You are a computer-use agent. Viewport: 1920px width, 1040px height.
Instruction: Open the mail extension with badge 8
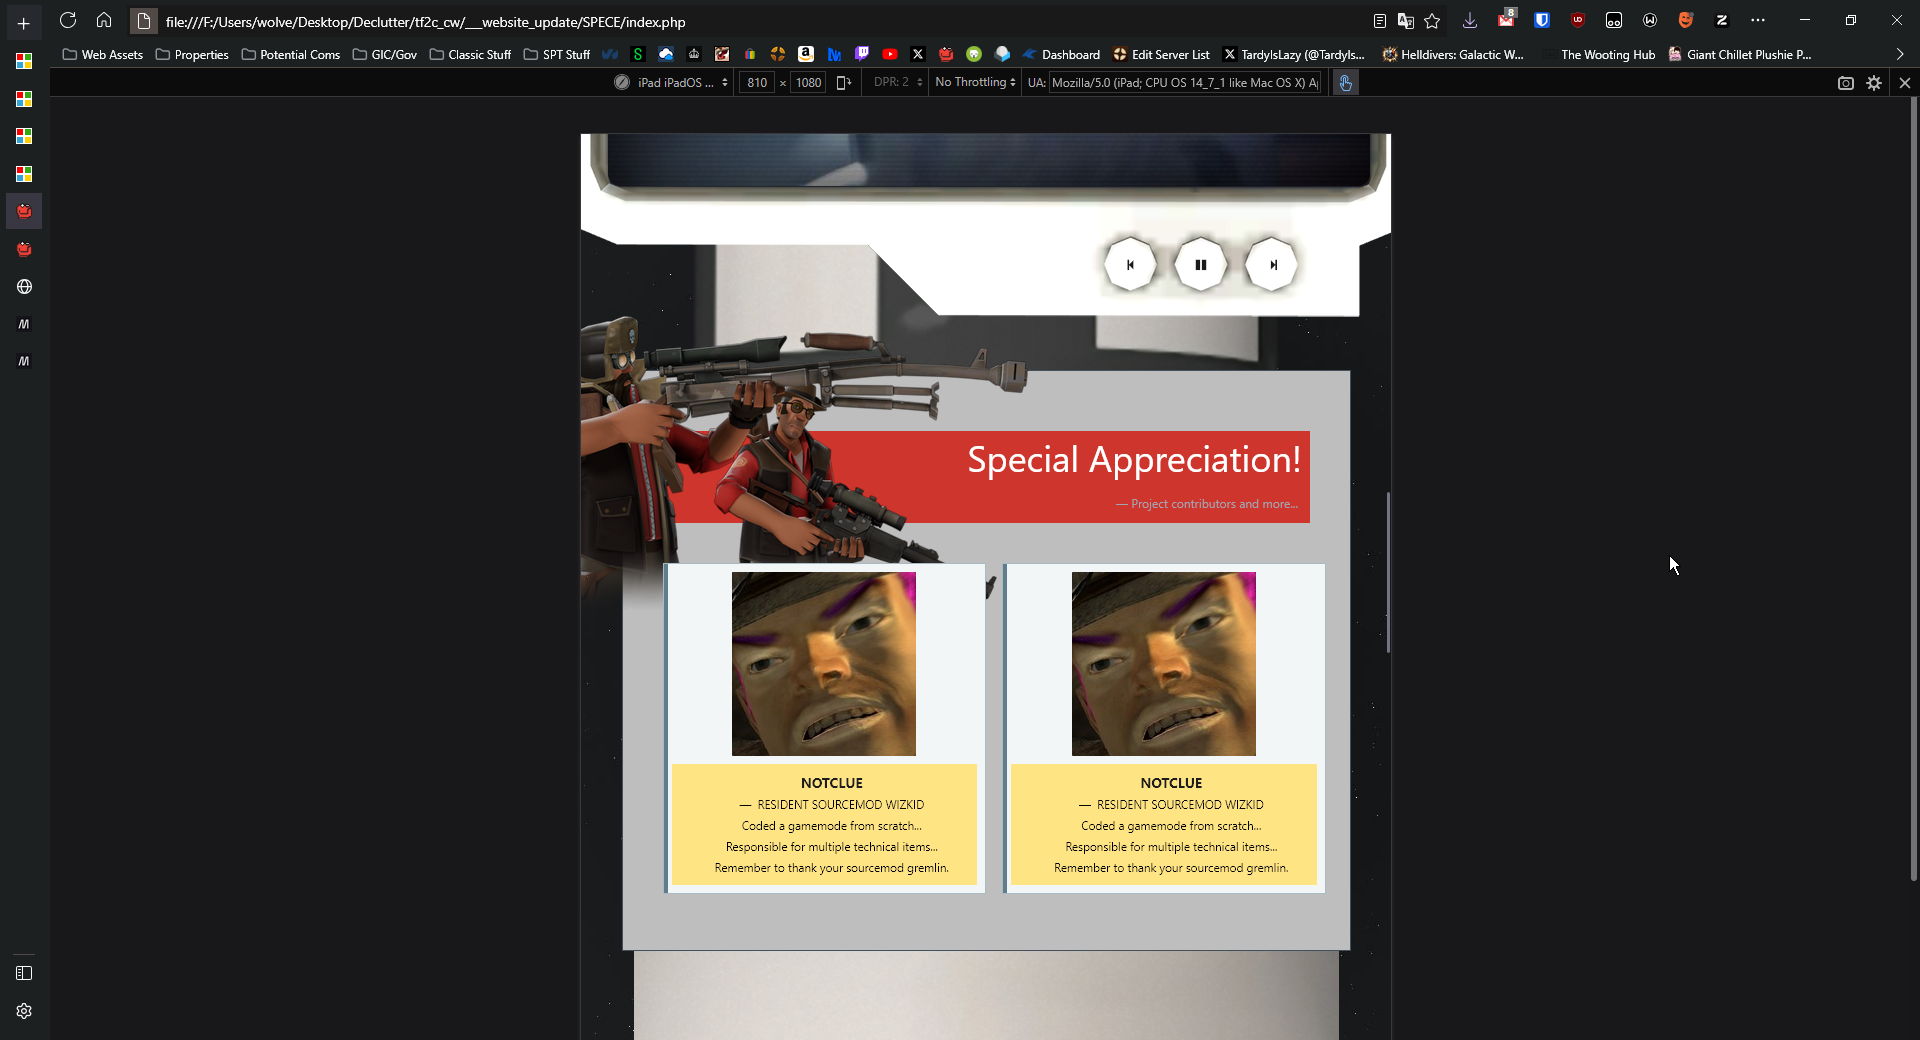1506,20
